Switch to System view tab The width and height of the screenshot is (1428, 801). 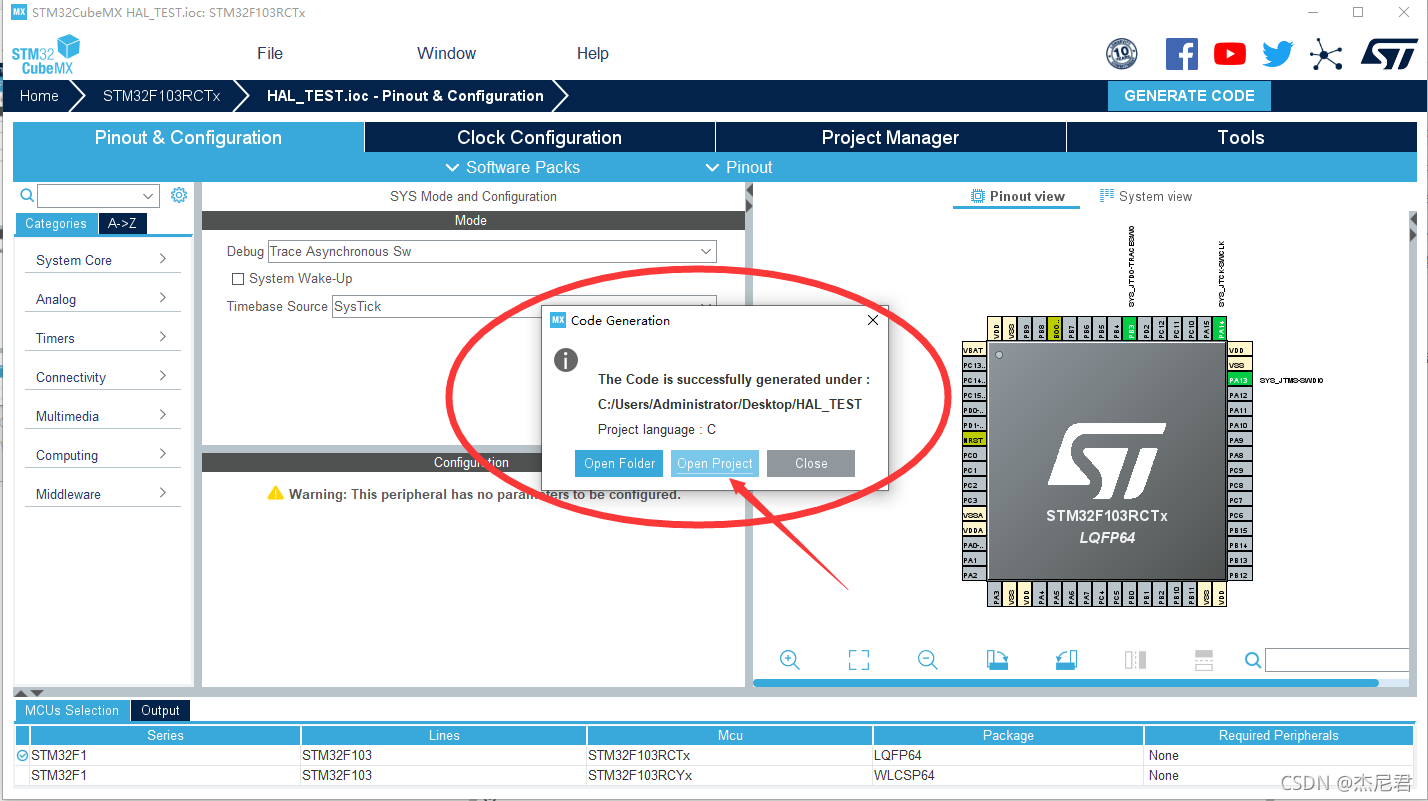point(1146,196)
